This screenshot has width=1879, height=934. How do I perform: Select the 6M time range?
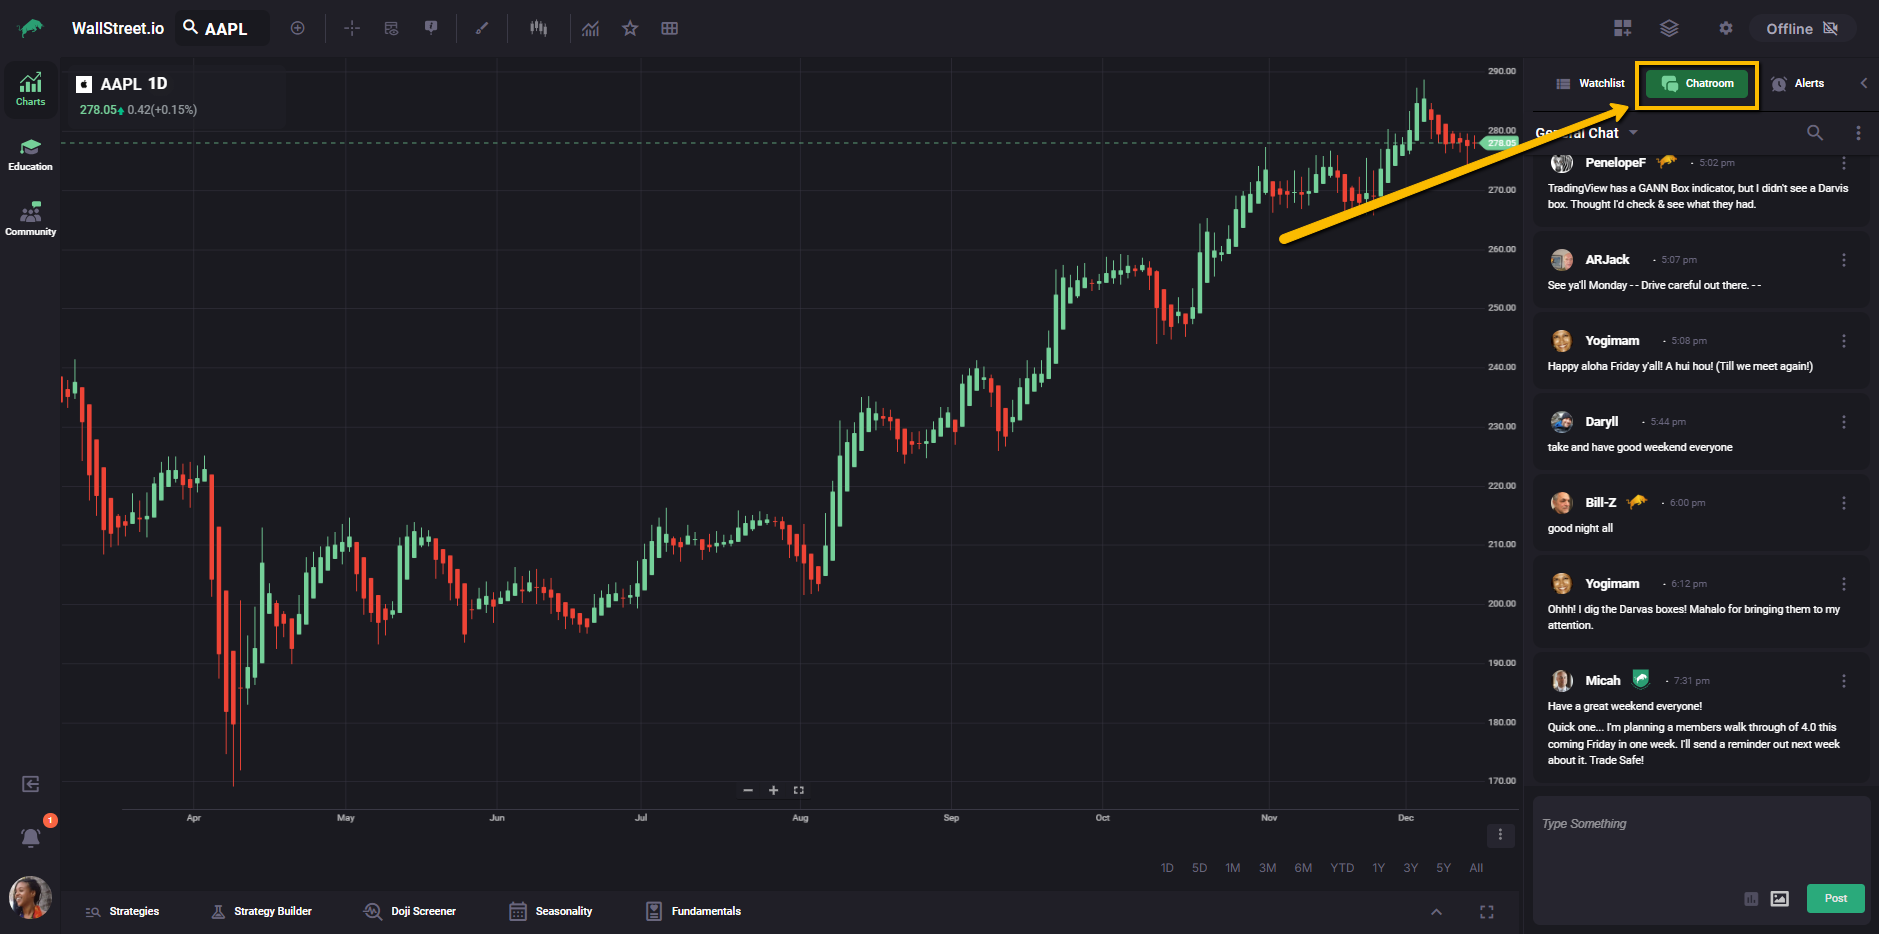click(1302, 868)
